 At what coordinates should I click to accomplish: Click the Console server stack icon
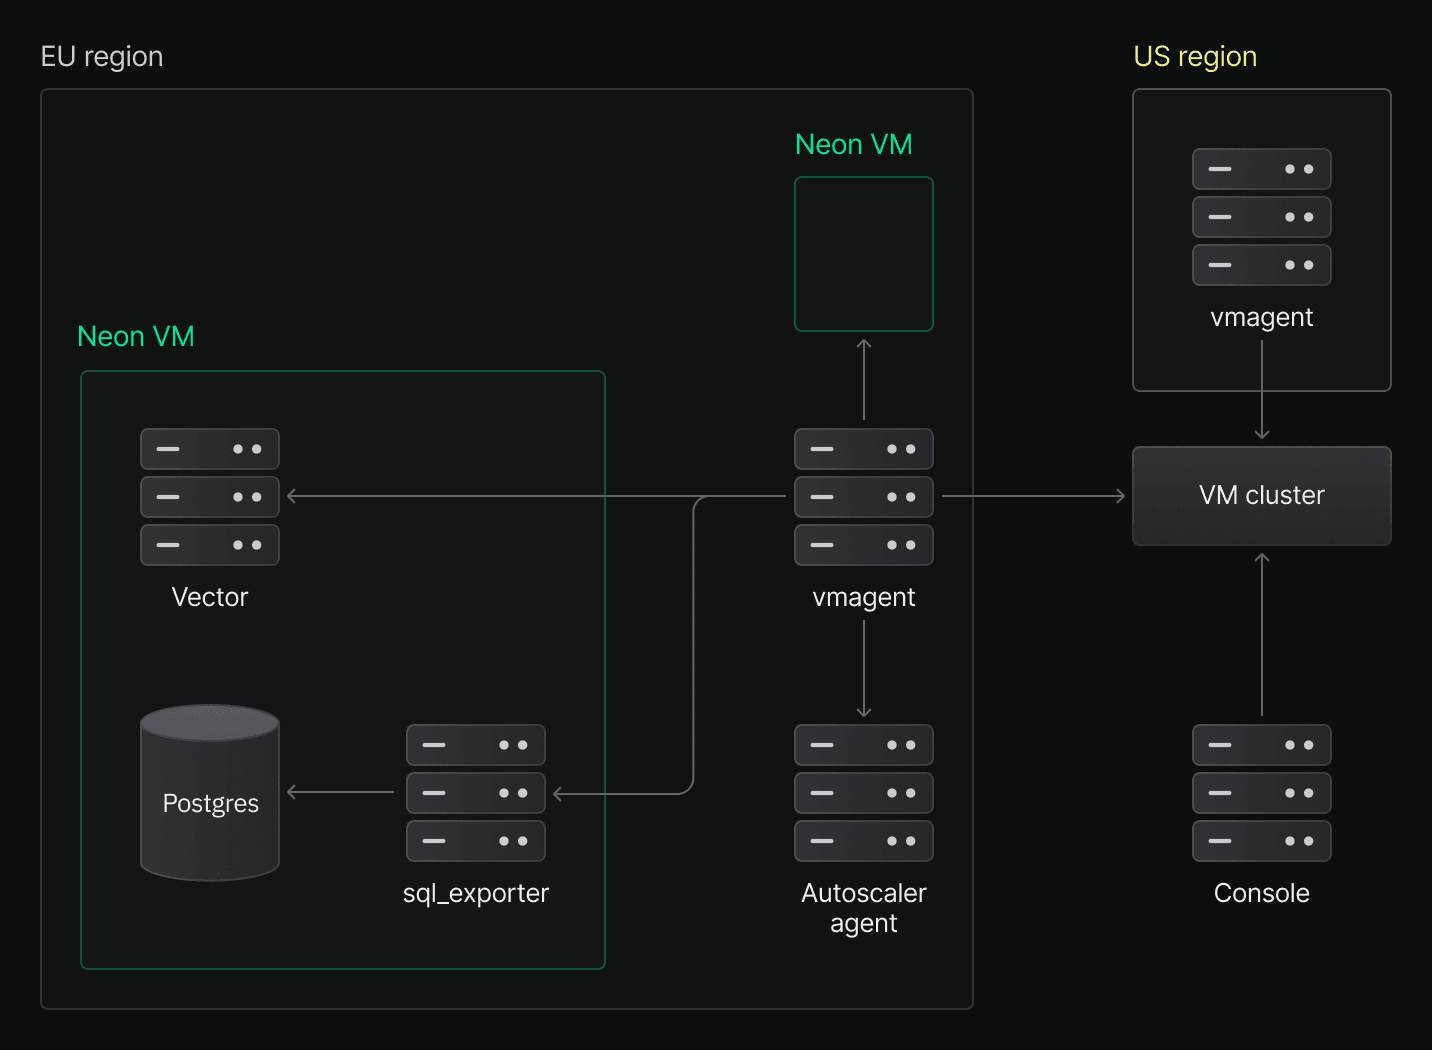pyautogui.click(x=1261, y=793)
